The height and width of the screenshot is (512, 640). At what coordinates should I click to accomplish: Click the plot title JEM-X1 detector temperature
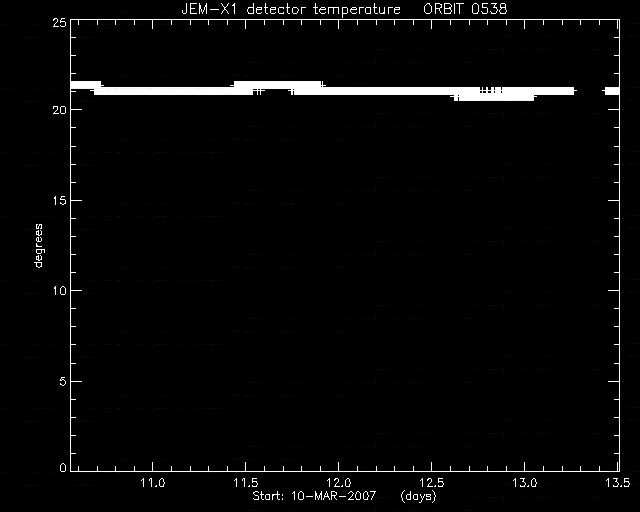tap(291, 9)
